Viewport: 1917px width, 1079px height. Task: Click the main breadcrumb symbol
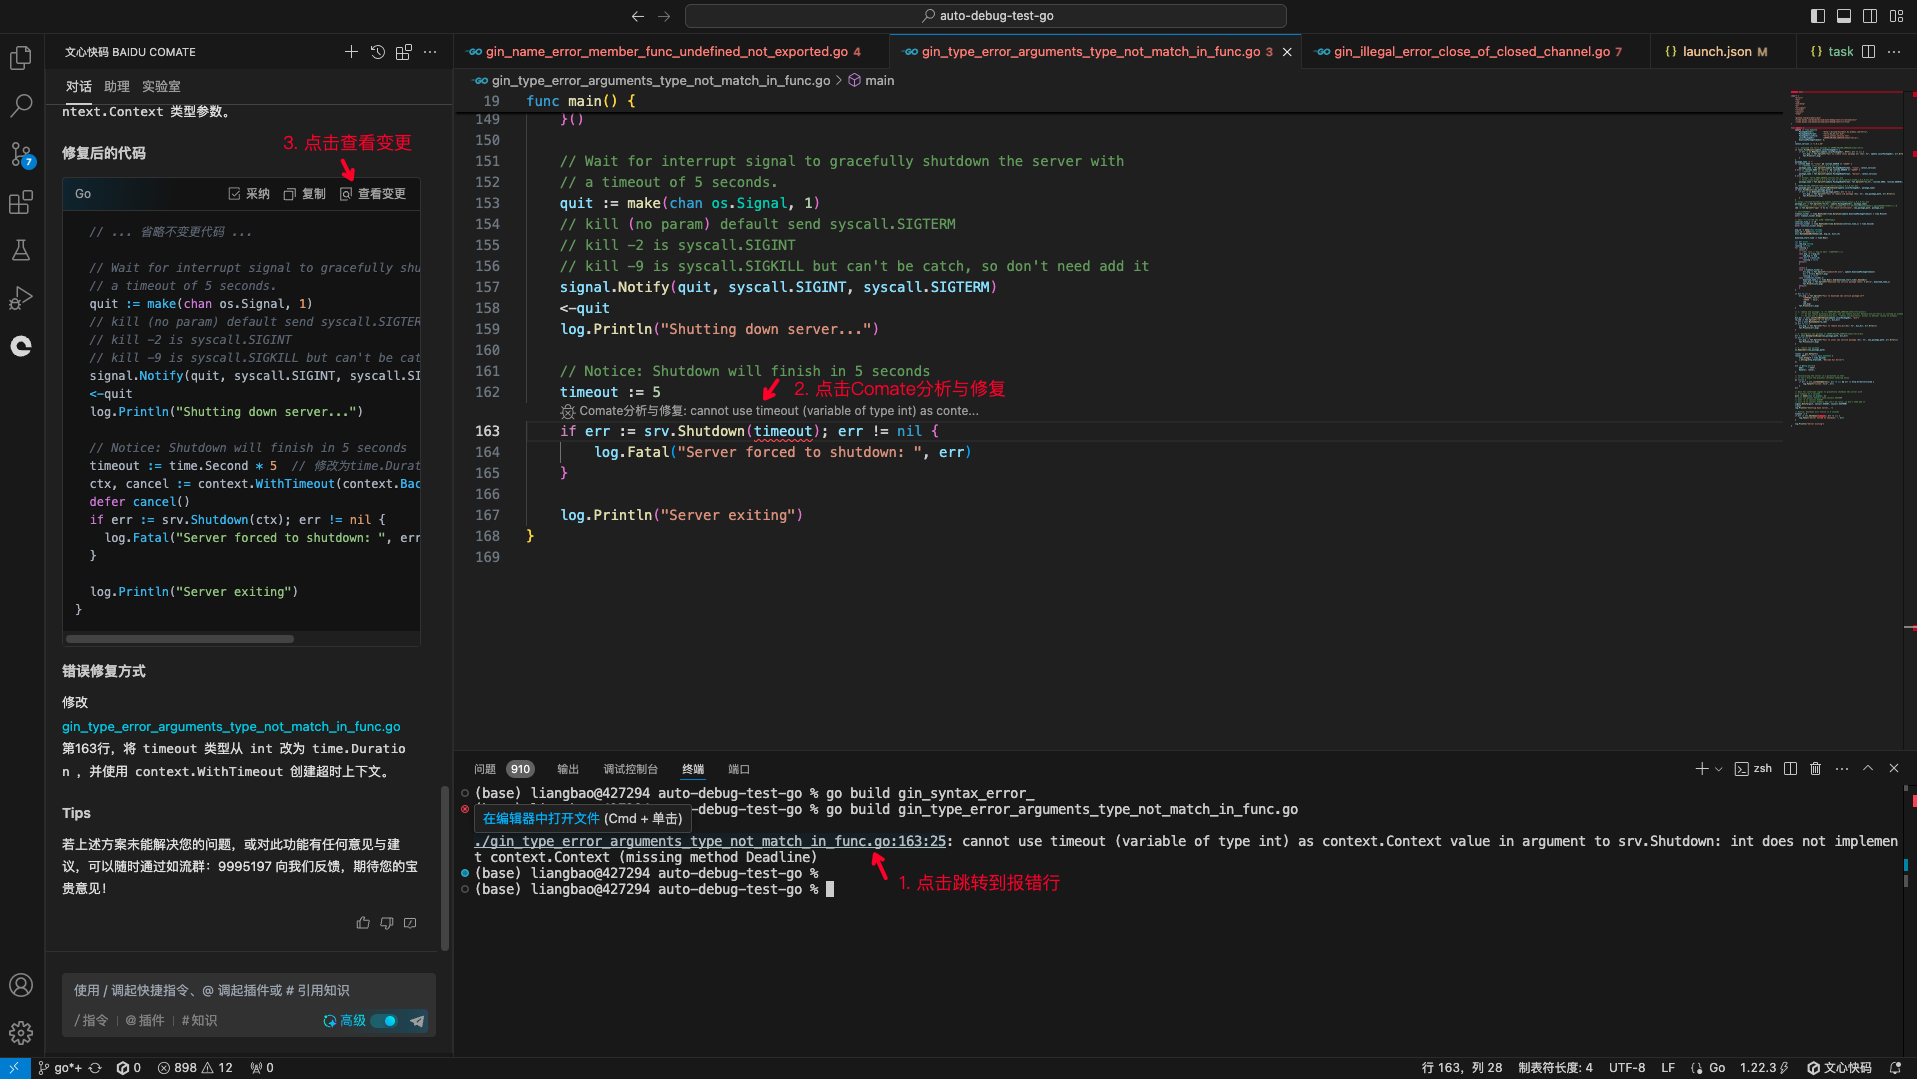(871, 81)
